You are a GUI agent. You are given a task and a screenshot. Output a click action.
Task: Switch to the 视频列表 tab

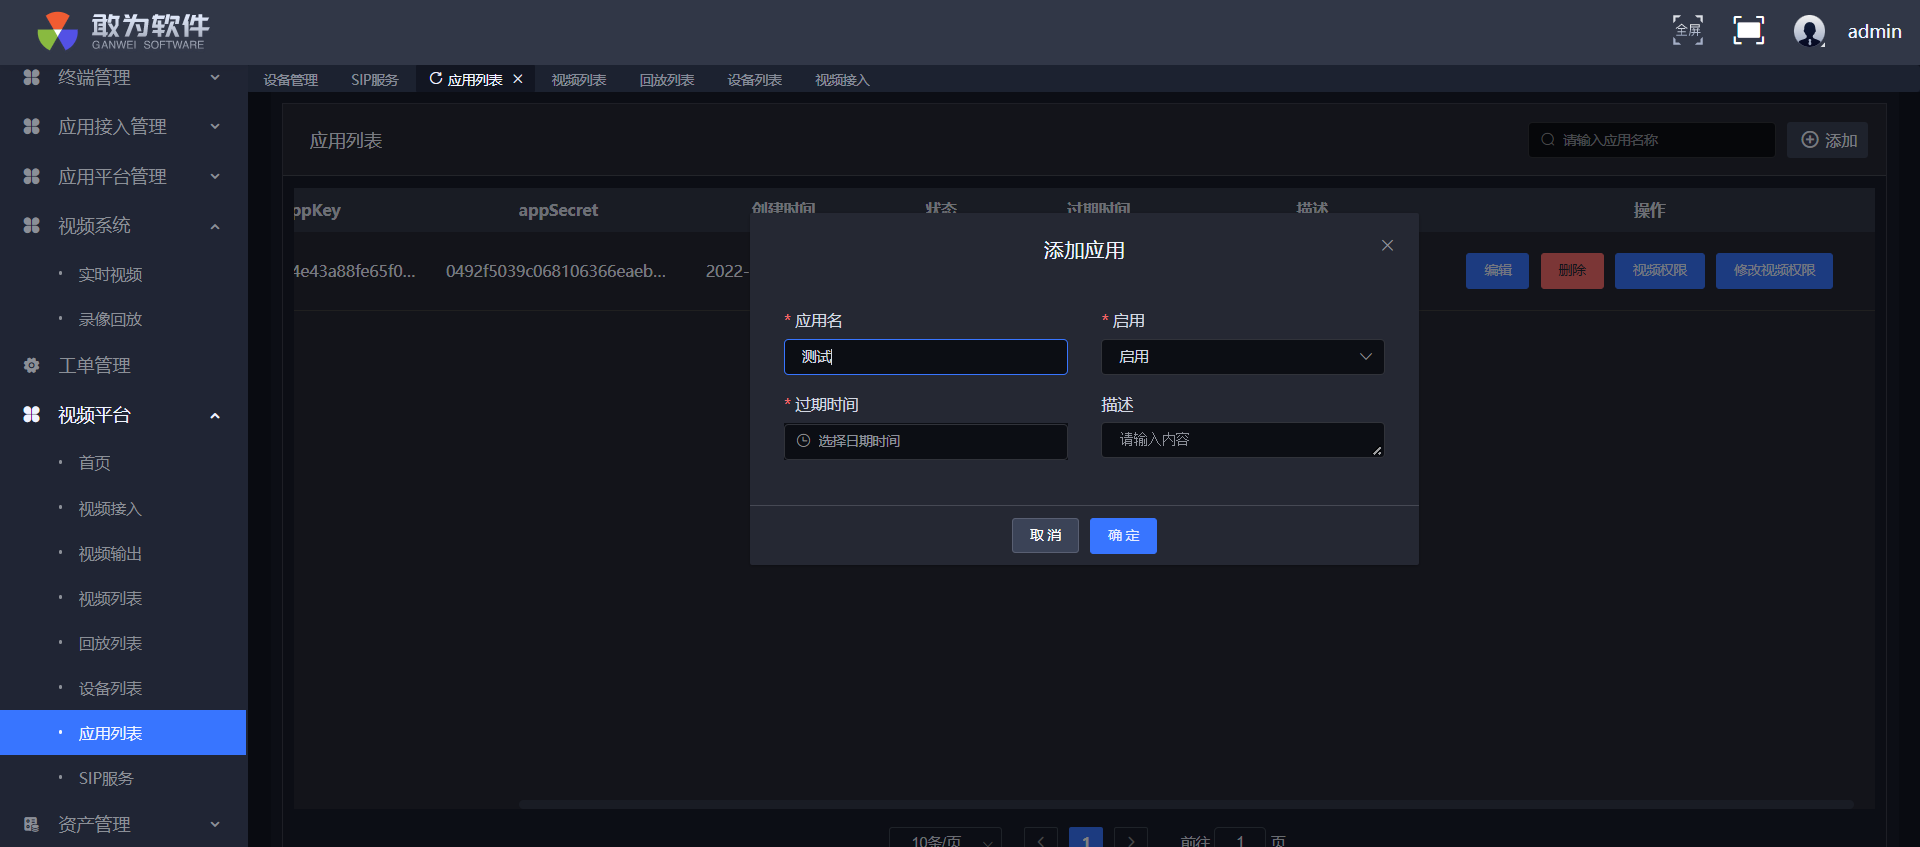point(578,80)
